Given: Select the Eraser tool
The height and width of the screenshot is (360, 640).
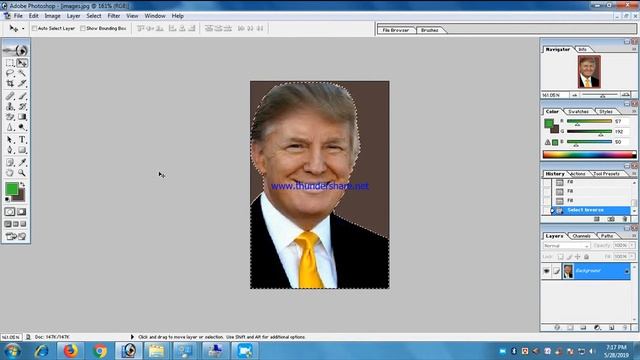Looking at the screenshot, I should click(10, 117).
